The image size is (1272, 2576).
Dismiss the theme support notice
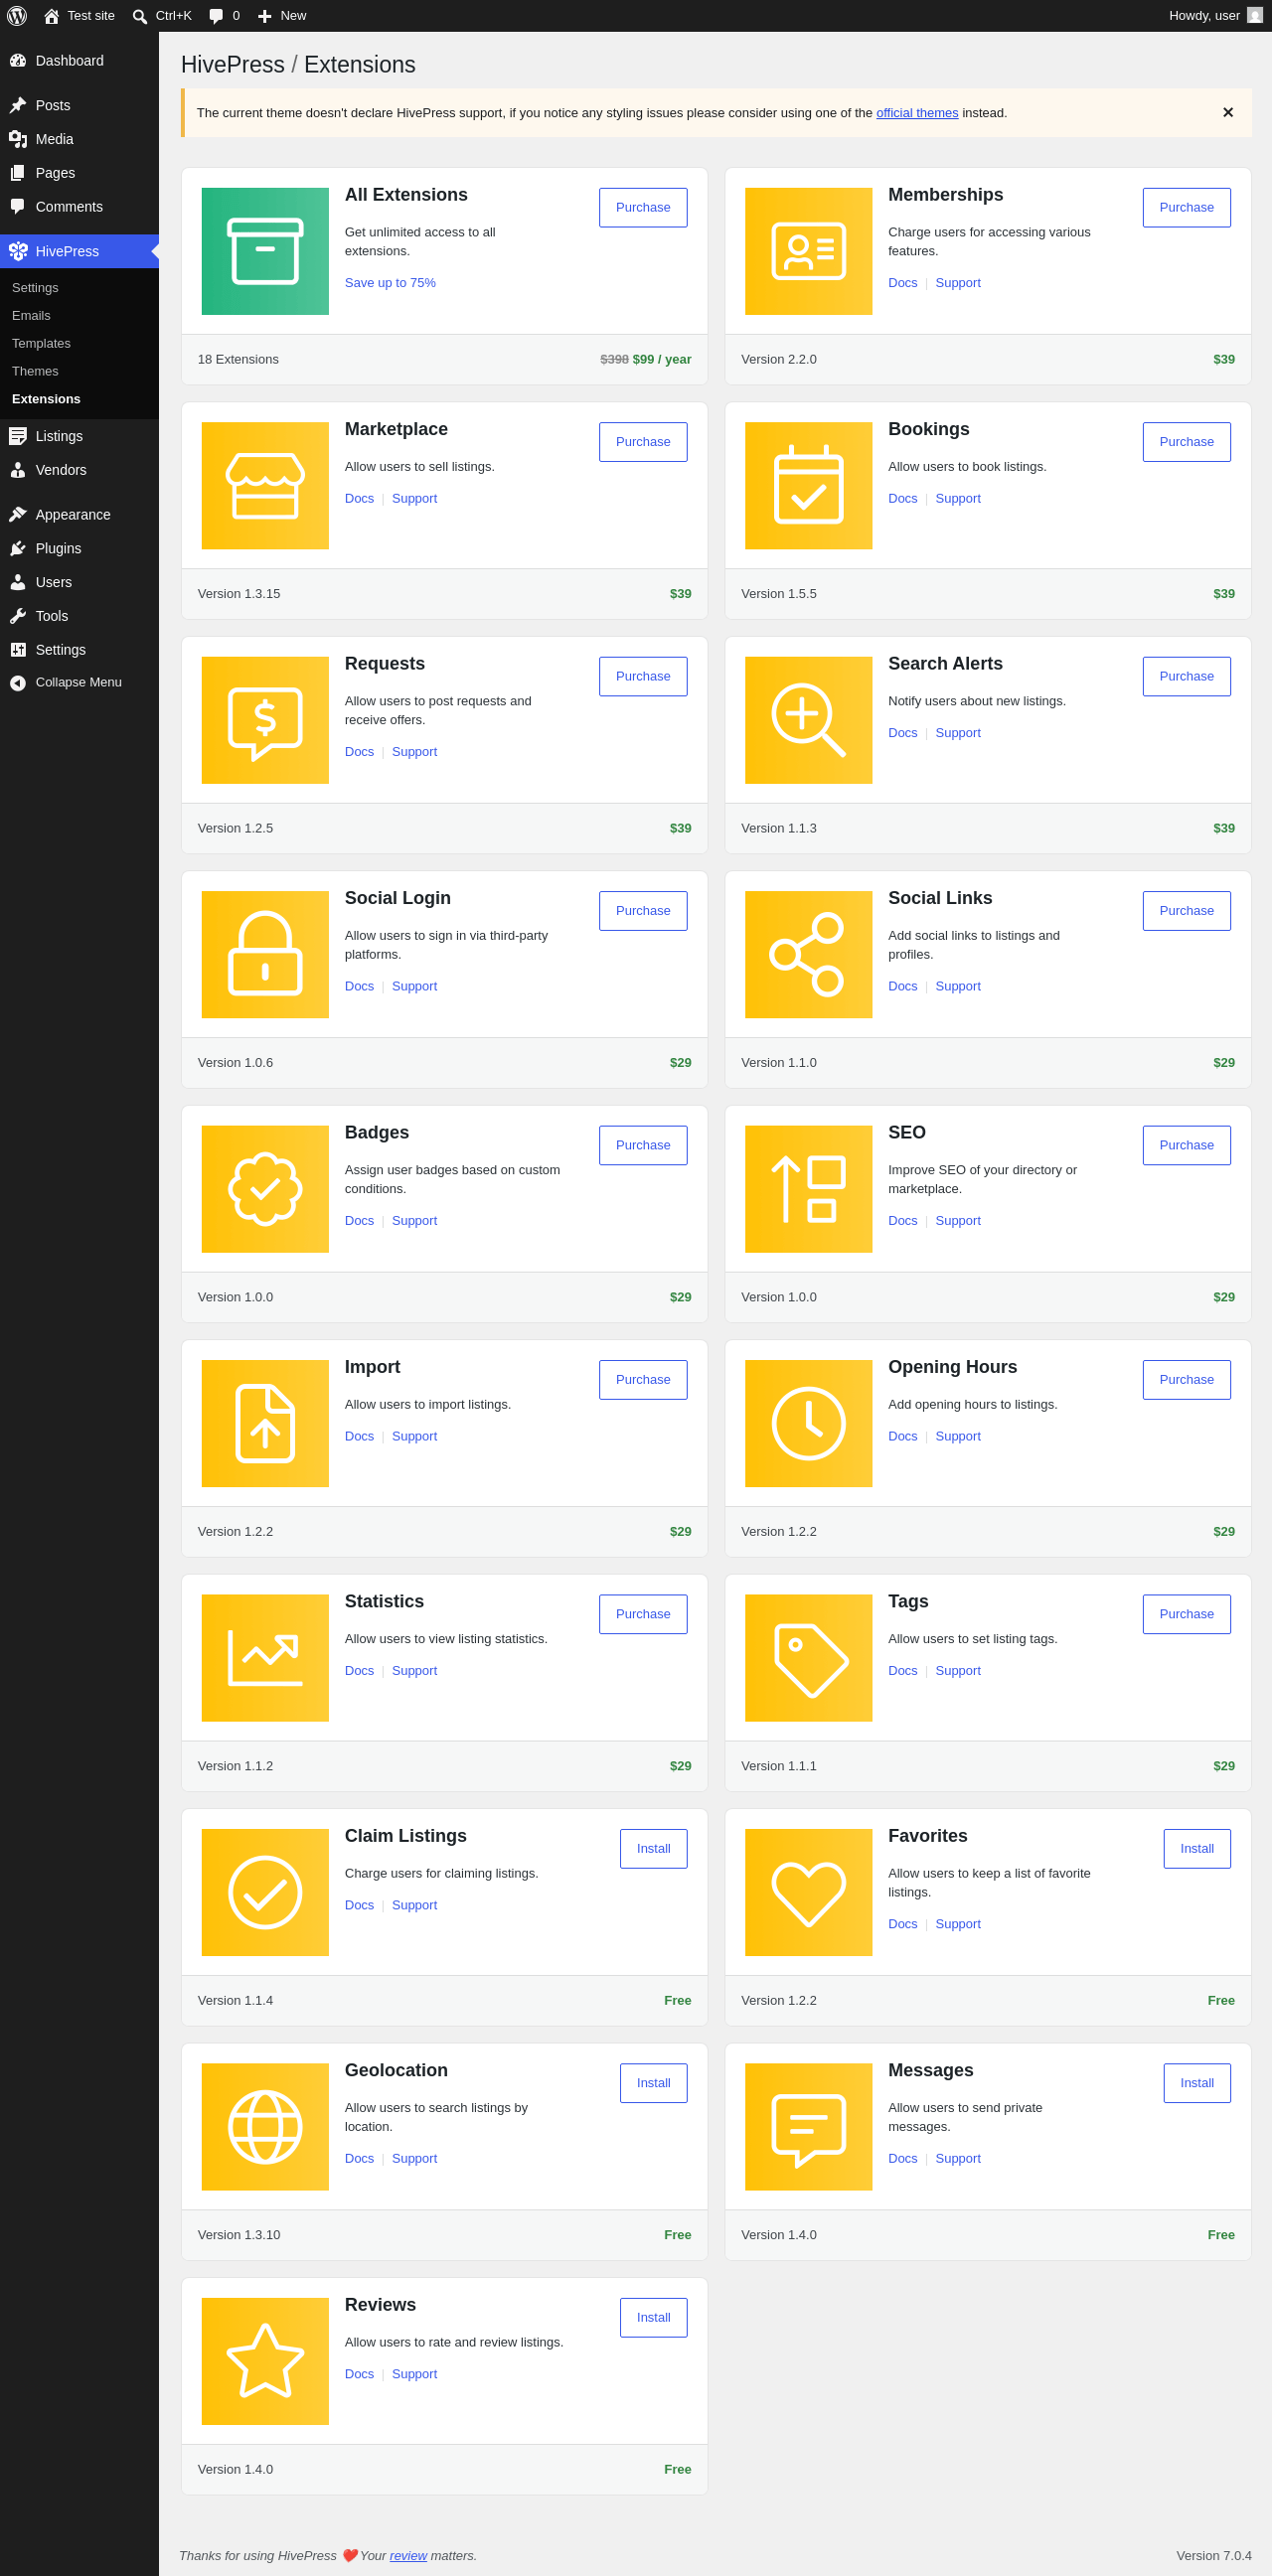tap(1228, 113)
